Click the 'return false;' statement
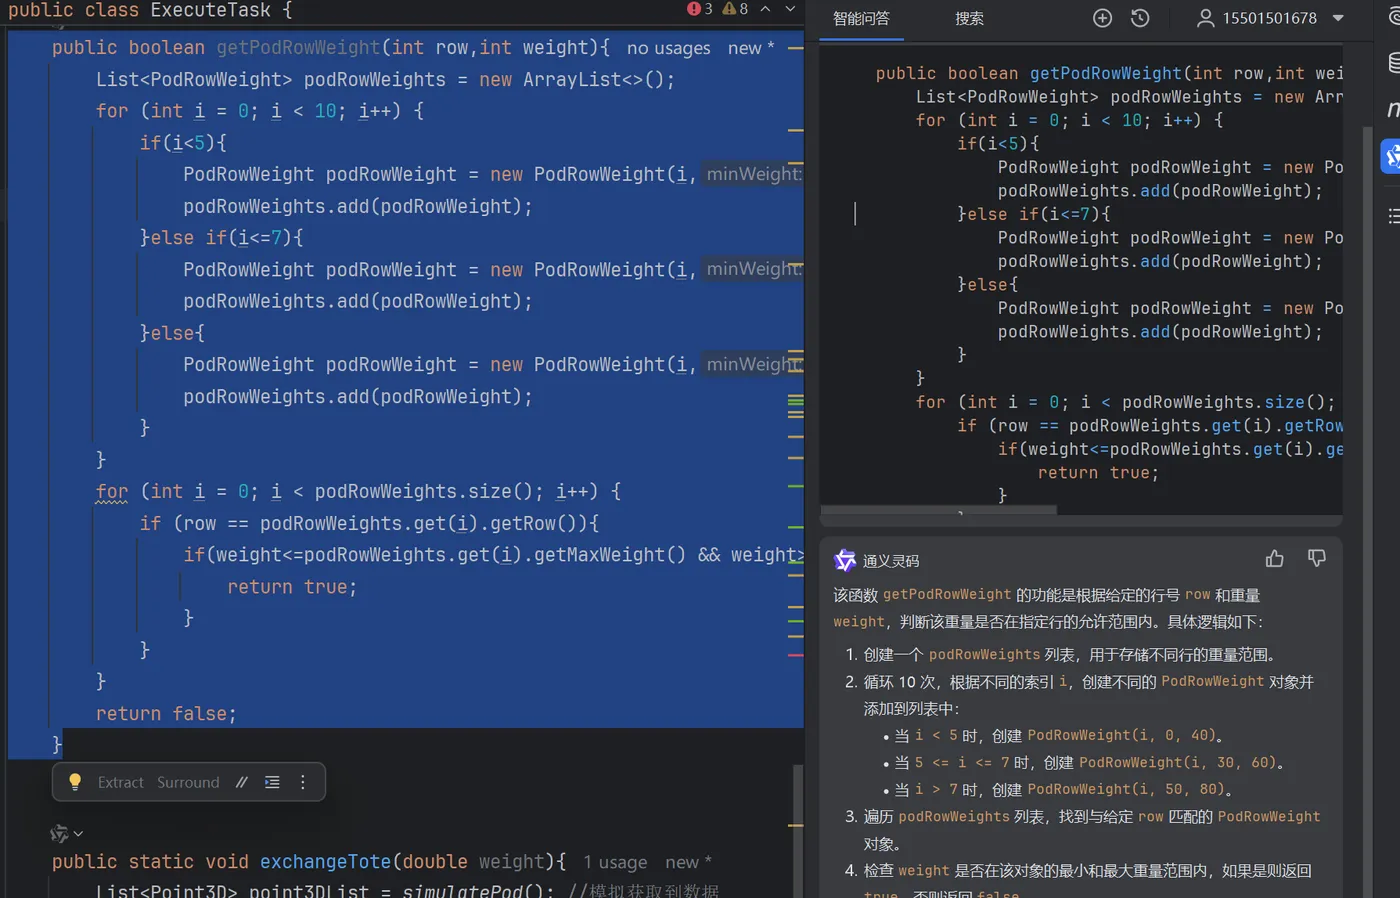The image size is (1400, 898). click(x=166, y=714)
